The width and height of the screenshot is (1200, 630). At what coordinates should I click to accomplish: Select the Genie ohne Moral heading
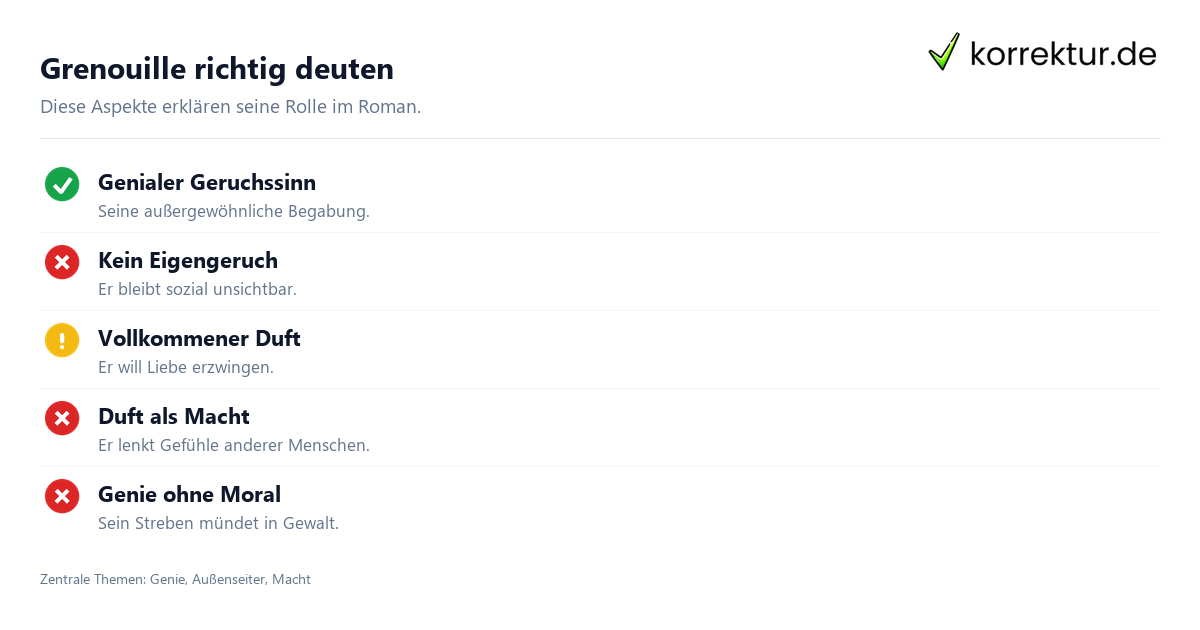pos(189,495)
